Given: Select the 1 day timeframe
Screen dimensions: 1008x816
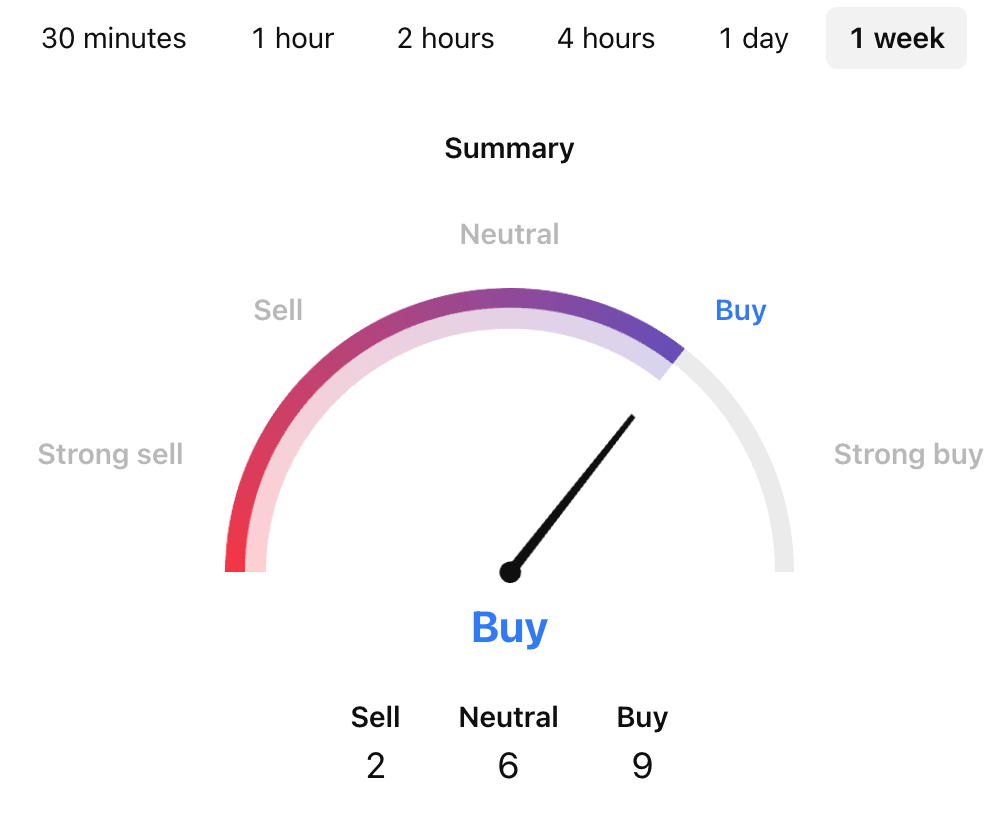Looking at the screenshot, I should click(x=754, y=39).
